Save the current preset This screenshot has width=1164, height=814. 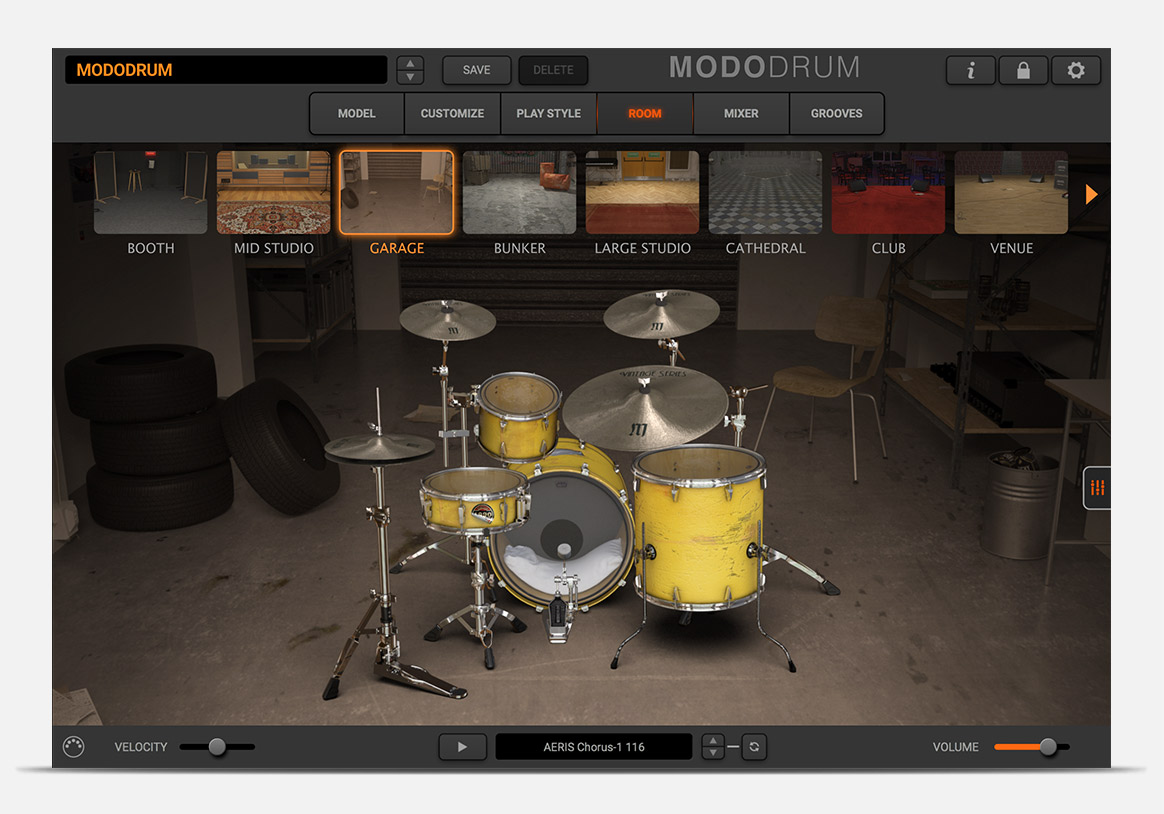[x=477, y=70]
